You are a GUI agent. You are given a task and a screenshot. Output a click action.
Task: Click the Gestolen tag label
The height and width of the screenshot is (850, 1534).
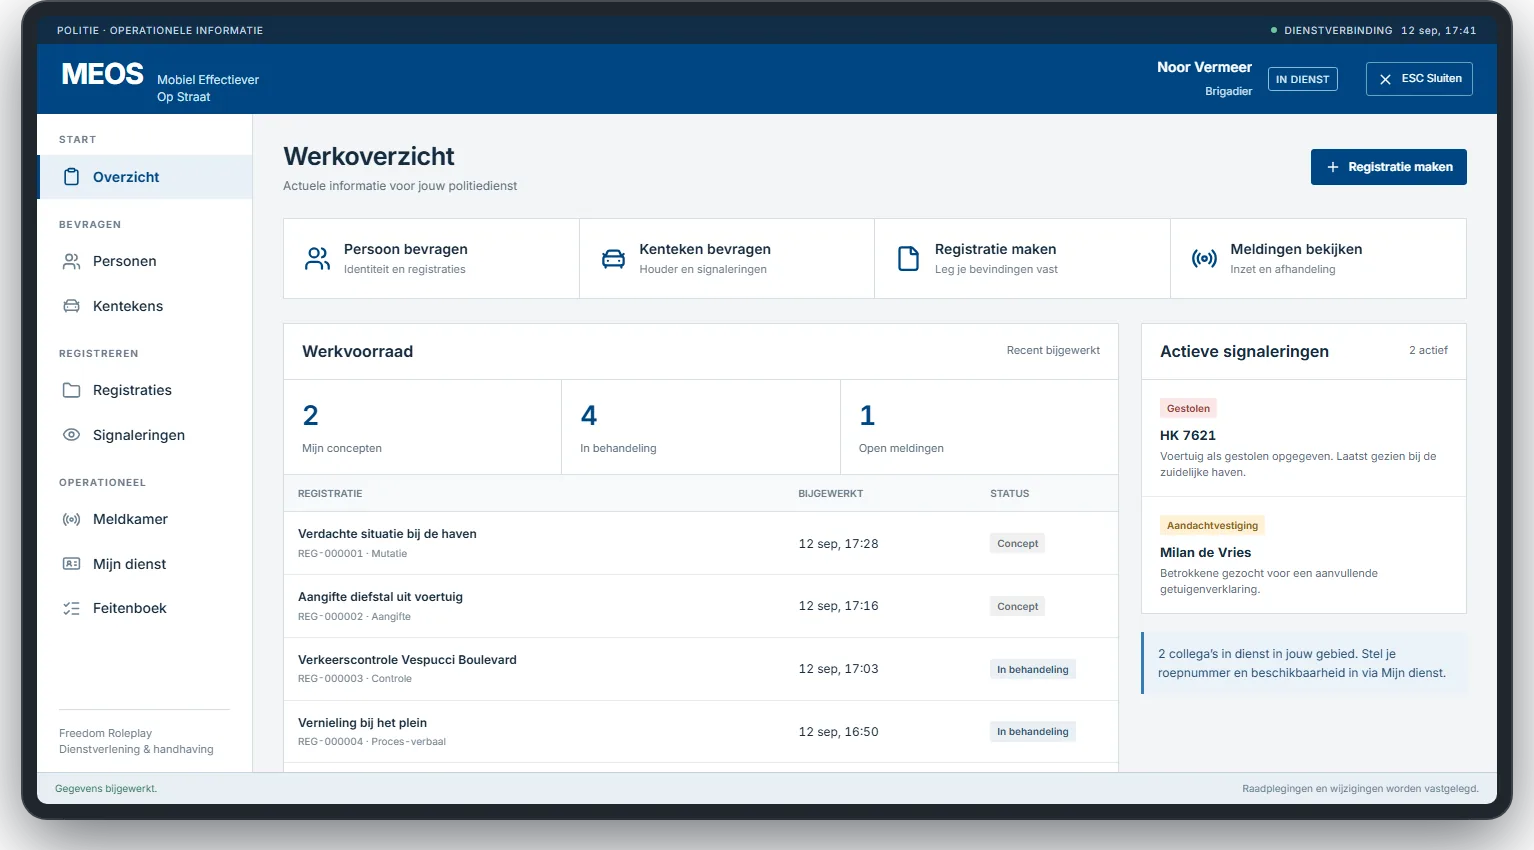pos(1188,408)
